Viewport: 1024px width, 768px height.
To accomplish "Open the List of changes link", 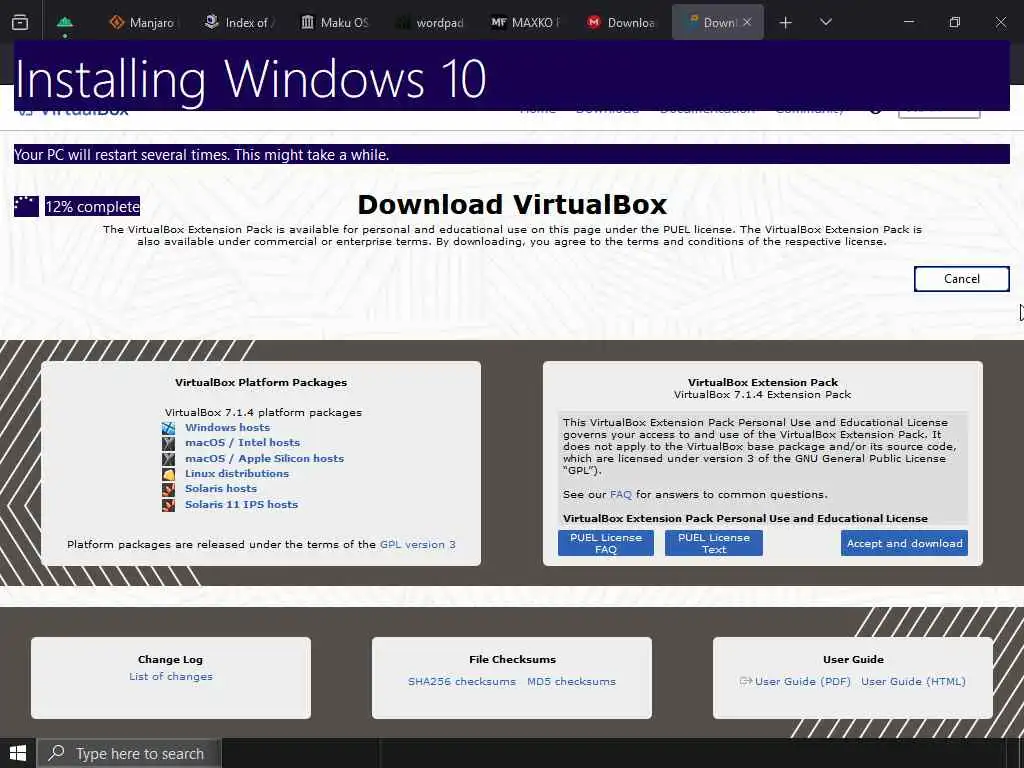I will [x=170, y=677].
